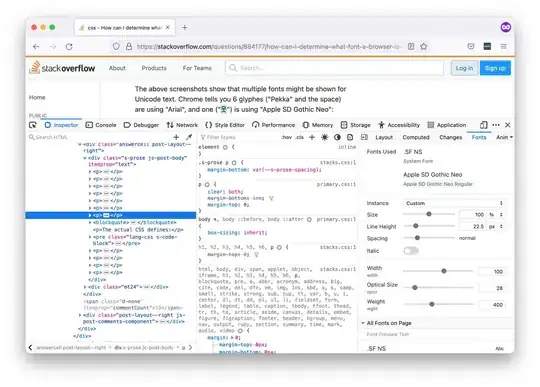This screenshot has width=540, height=387.
Task: Click the font Size slider
Action: coord(429,214)
